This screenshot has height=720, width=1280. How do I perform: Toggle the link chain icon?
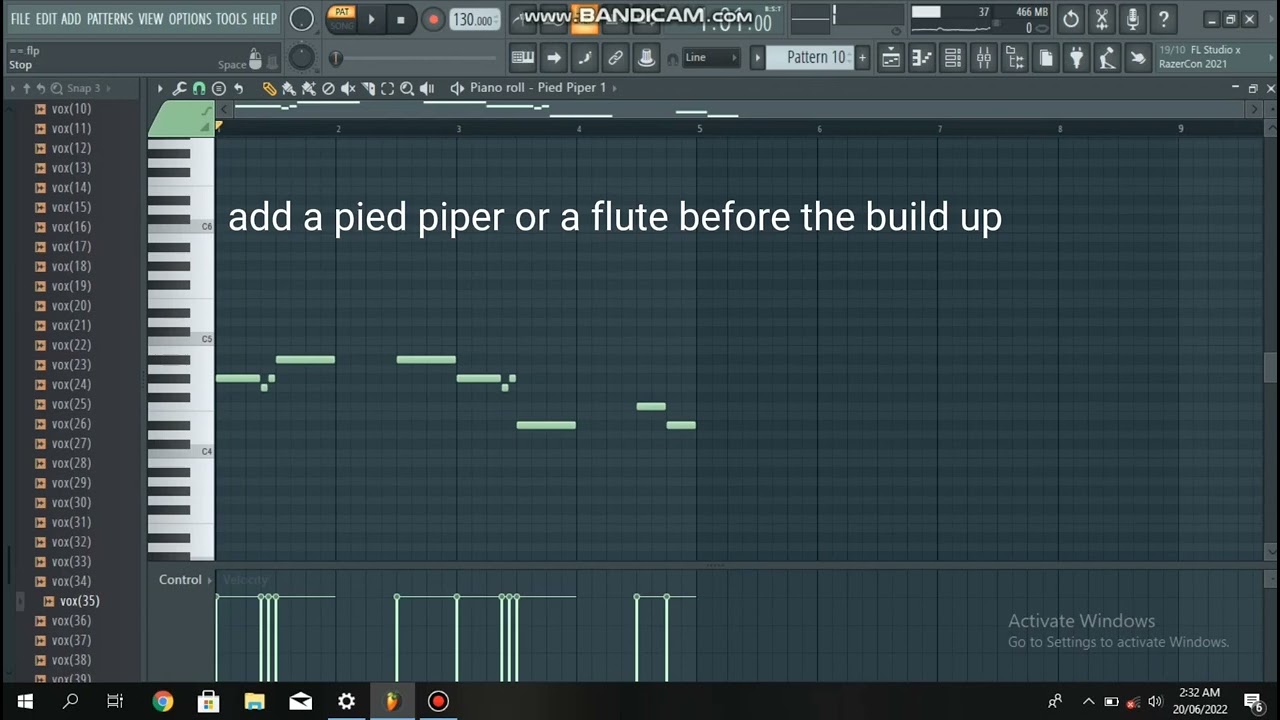pos(615,58)
